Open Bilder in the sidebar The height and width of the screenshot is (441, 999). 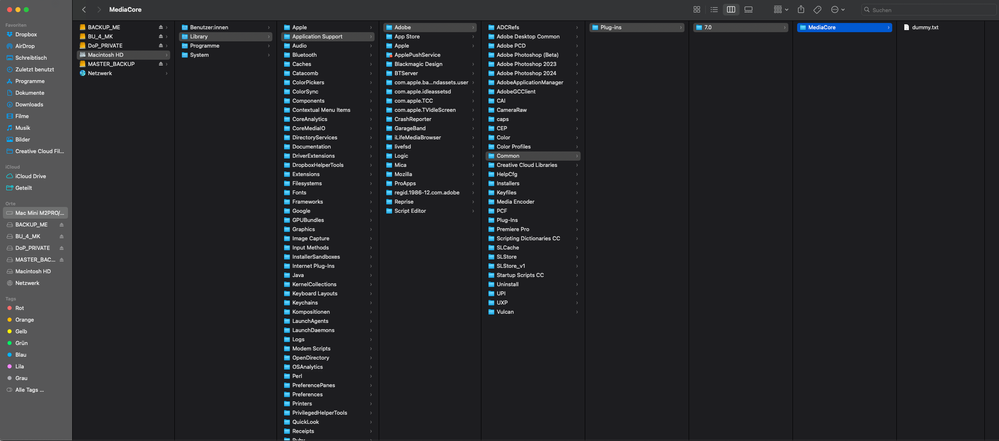(x=23, y=139)
